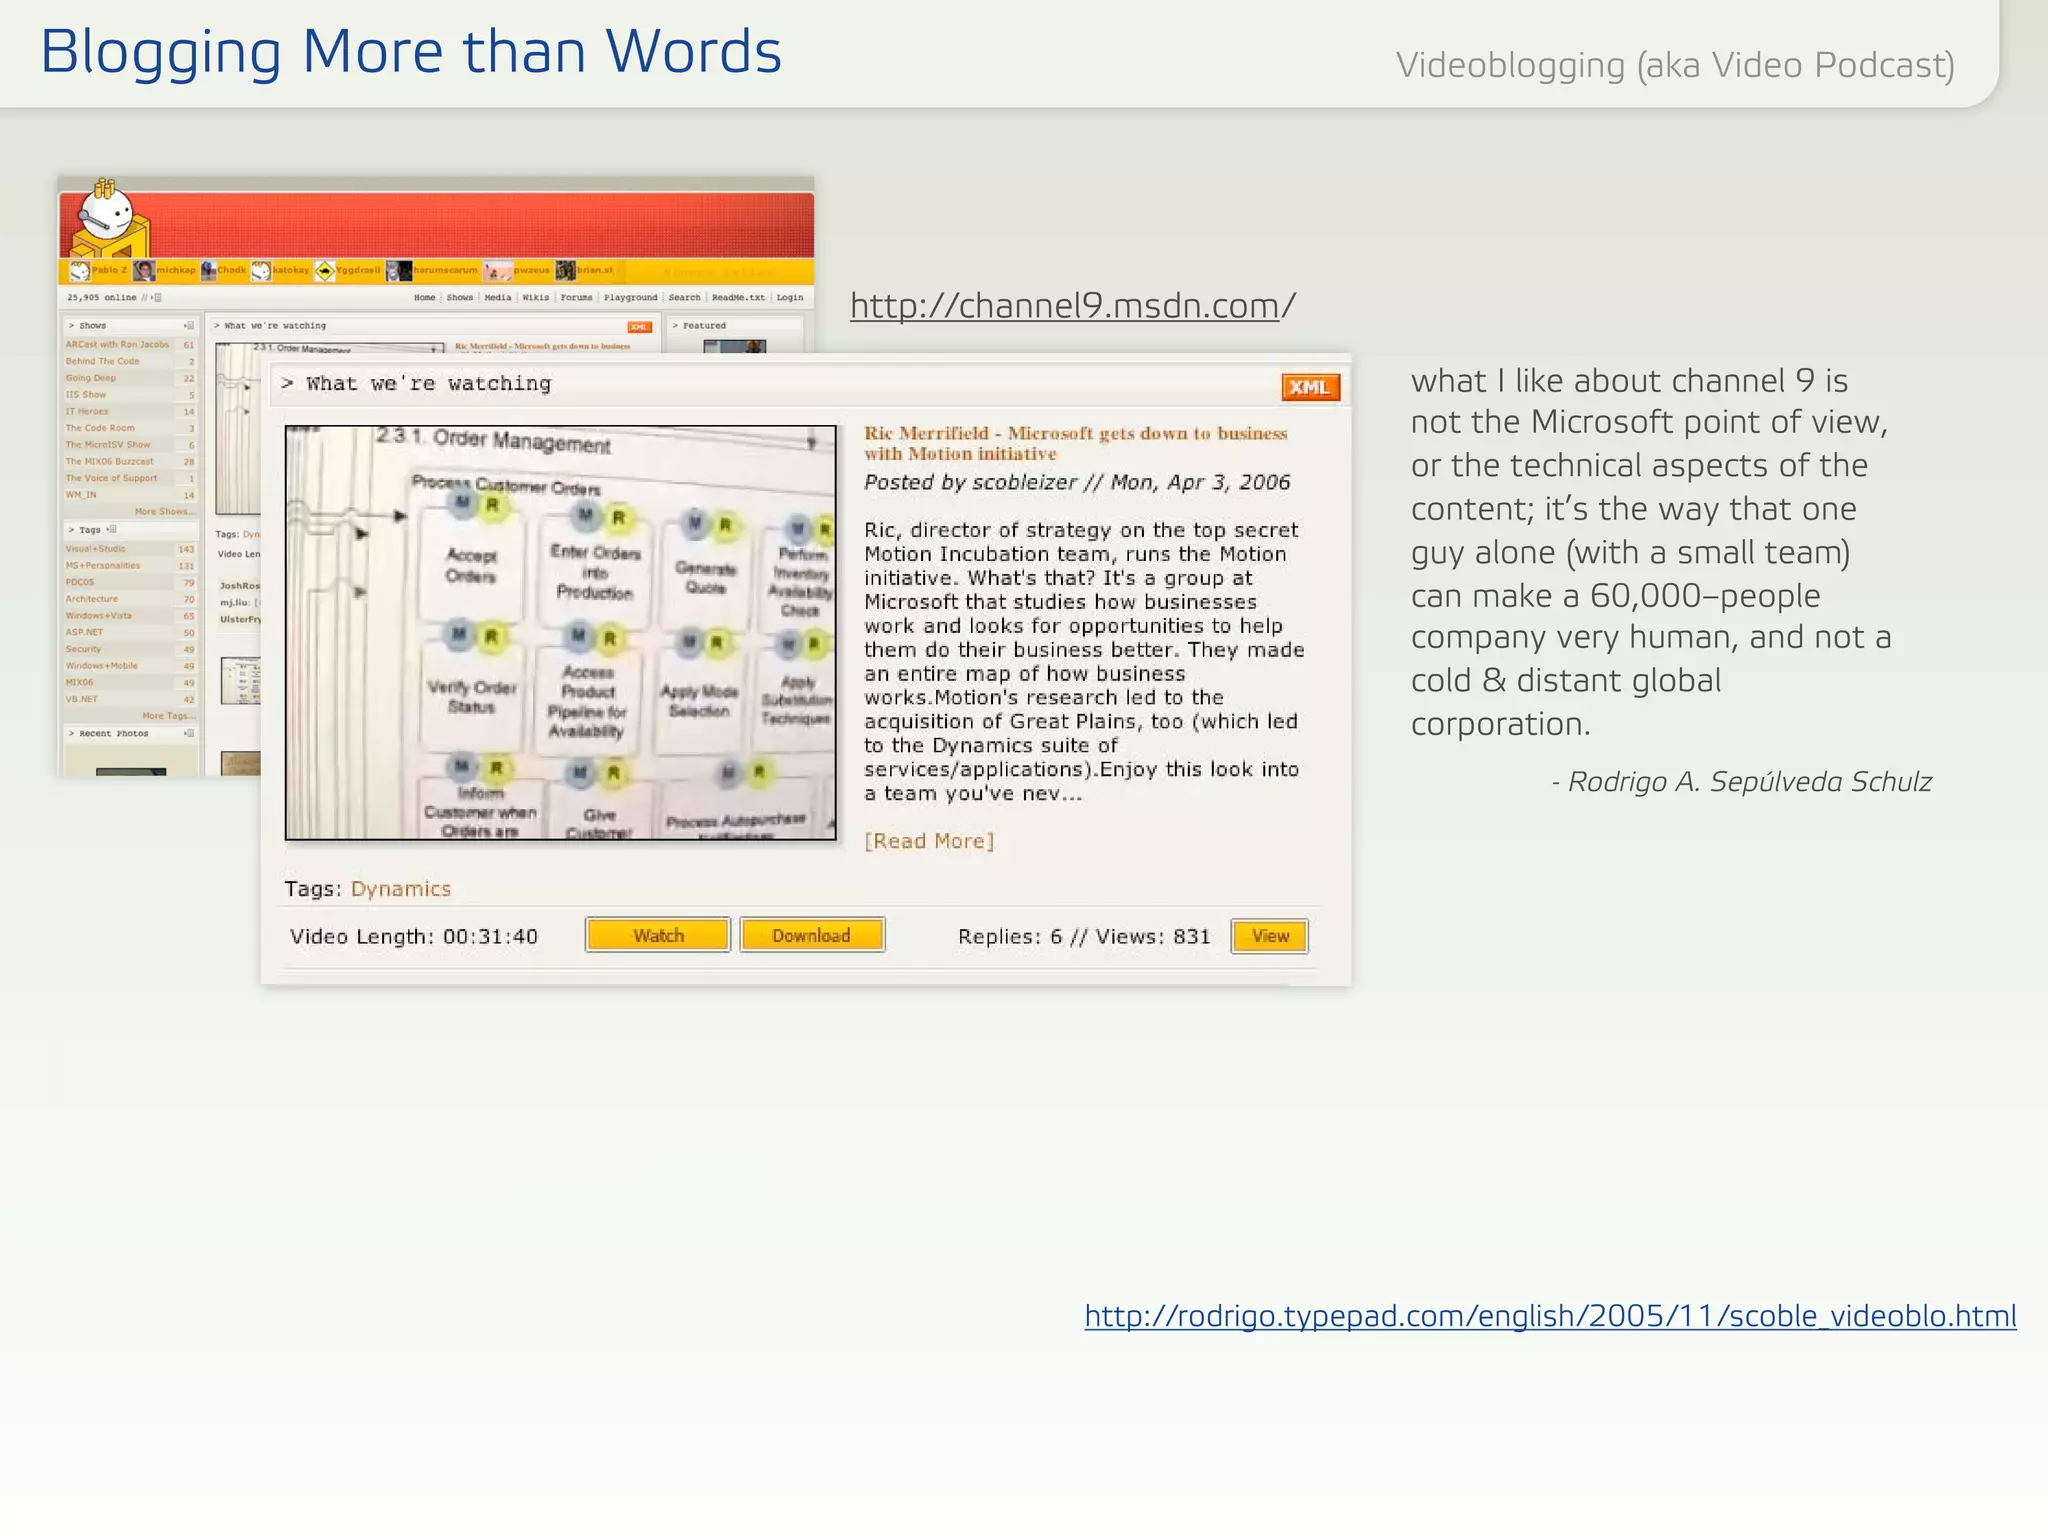Open the small thumbnail under UlsterFry
The height and width of the screenshot is (1536, 2048).
pos(240,681)
